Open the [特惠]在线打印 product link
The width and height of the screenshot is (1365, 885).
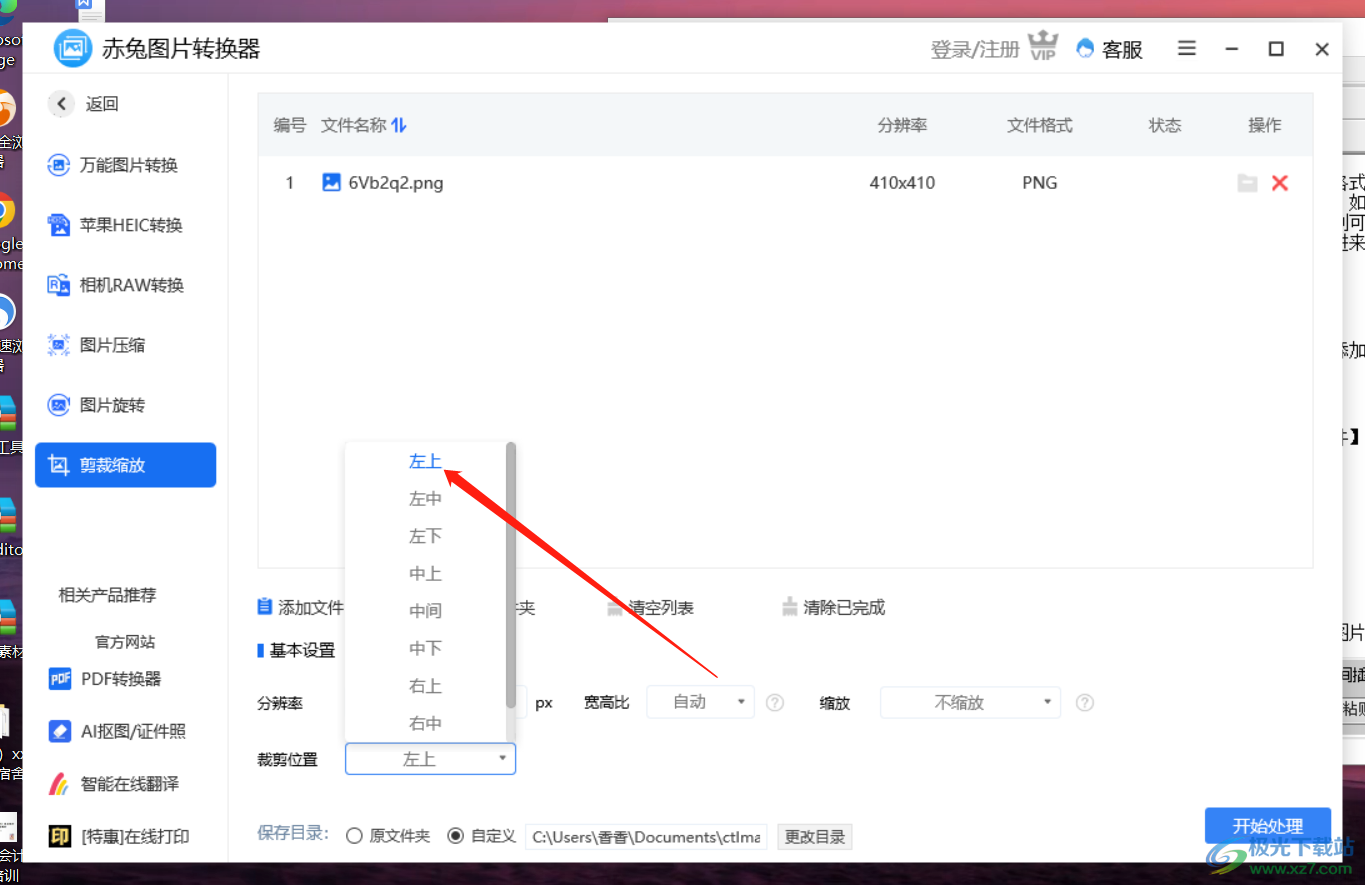coord(135,836)
